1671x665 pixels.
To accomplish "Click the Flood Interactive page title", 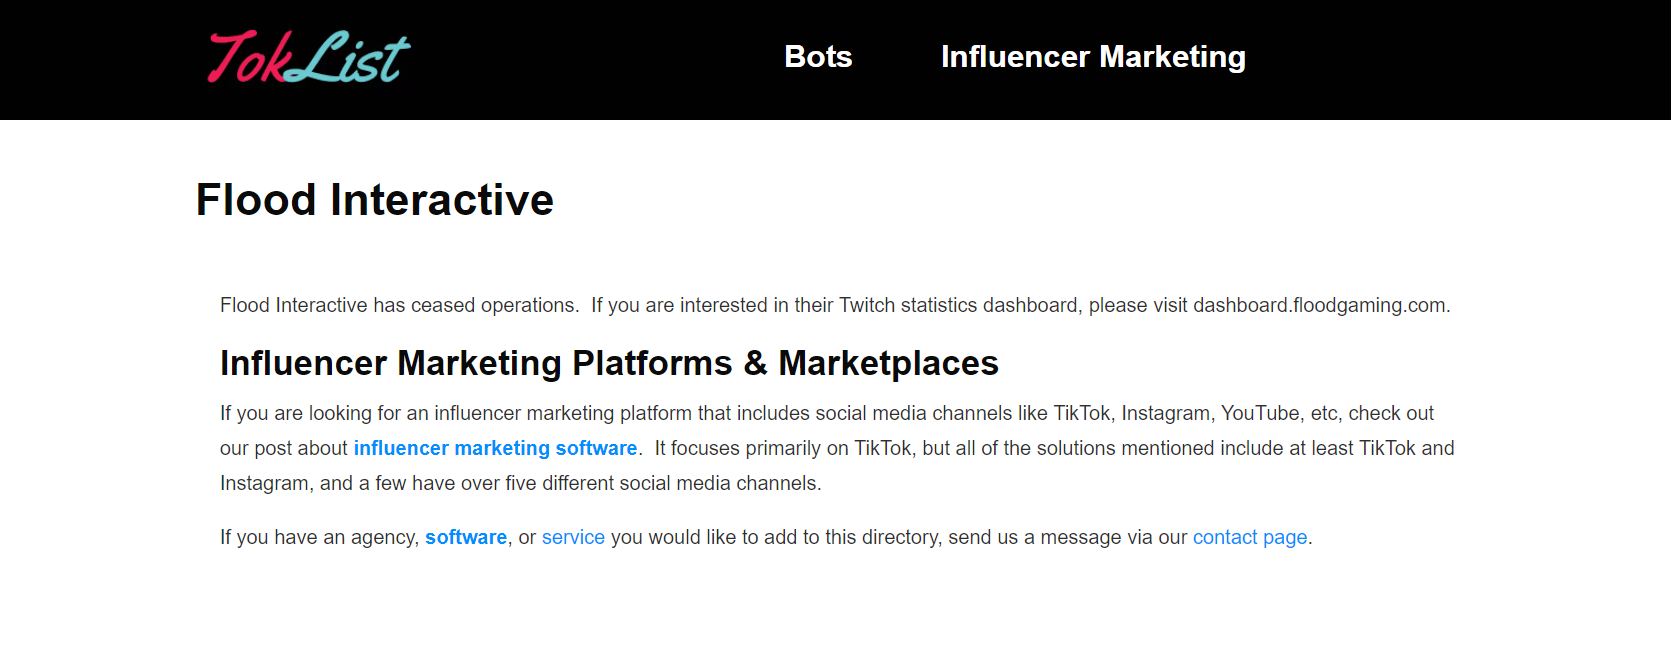I will 374,200.
